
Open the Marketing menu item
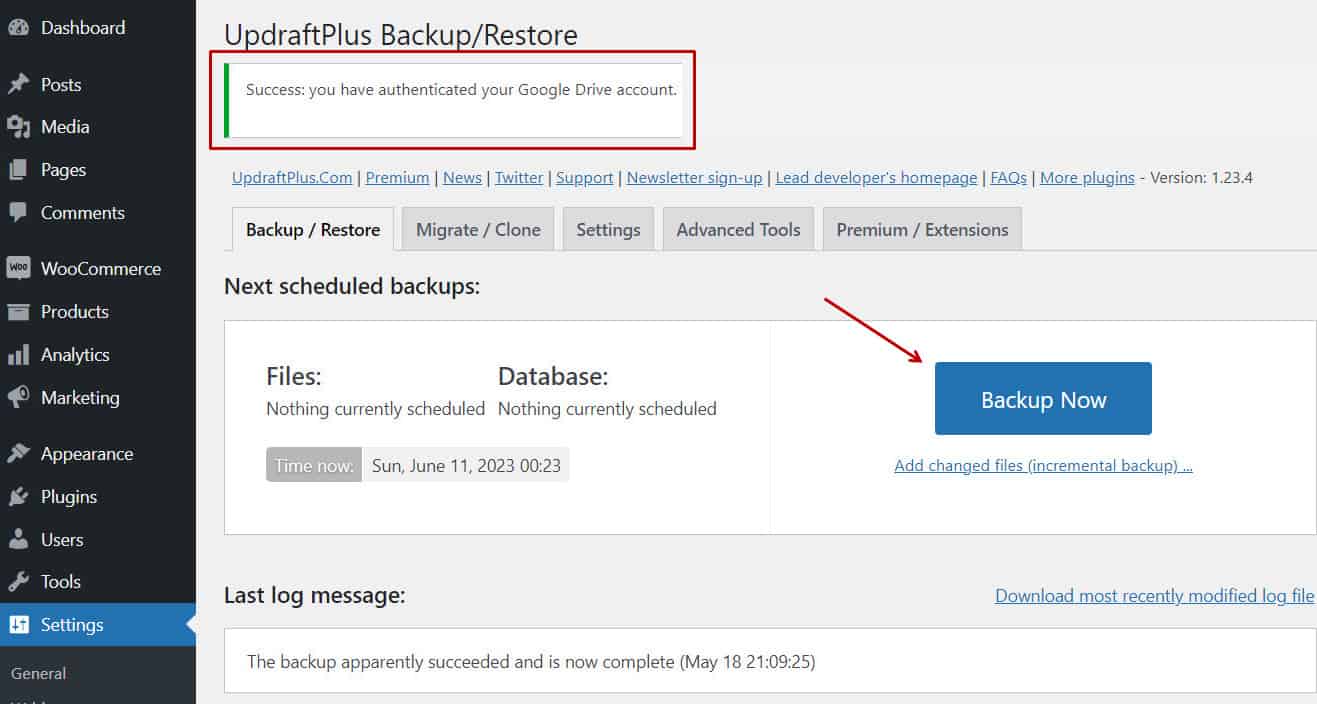(98, 398)
